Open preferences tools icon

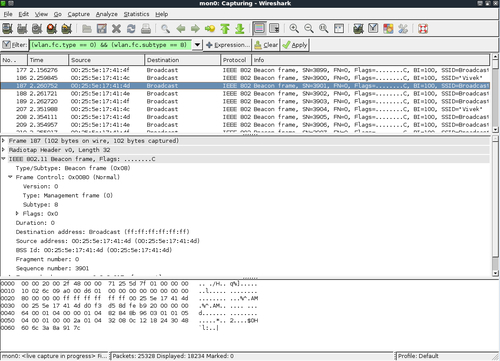(403, 29)
